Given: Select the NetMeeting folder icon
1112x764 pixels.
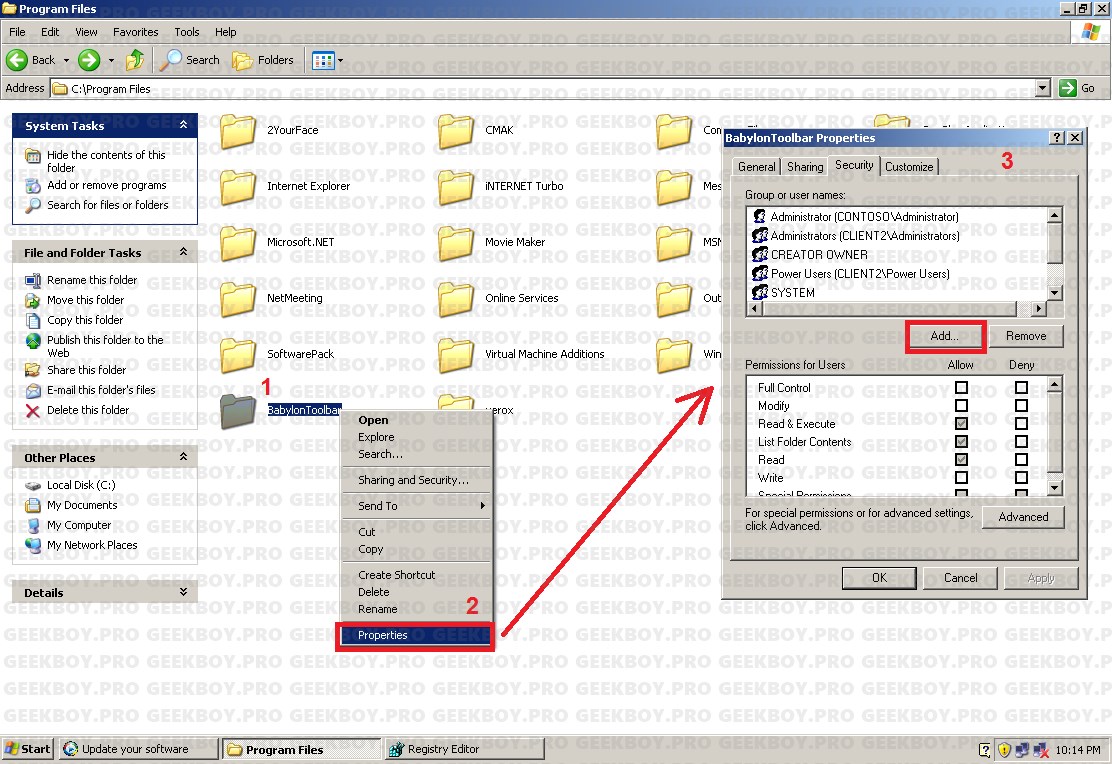Looking at the screenshot, I should (238, 299).
